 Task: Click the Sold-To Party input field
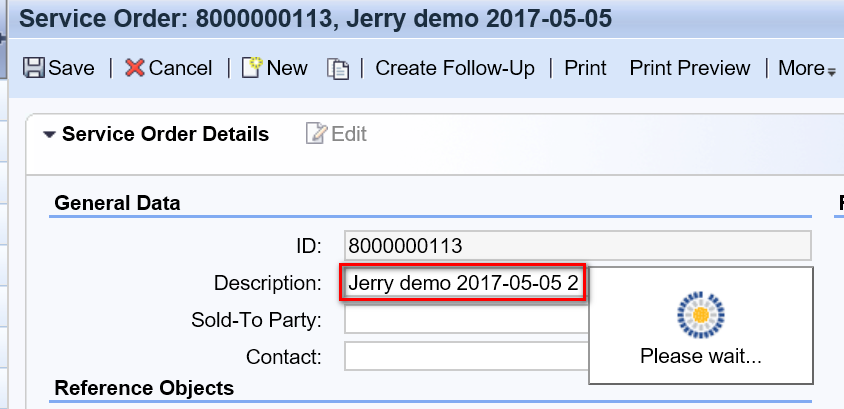(x=467, y=320)
